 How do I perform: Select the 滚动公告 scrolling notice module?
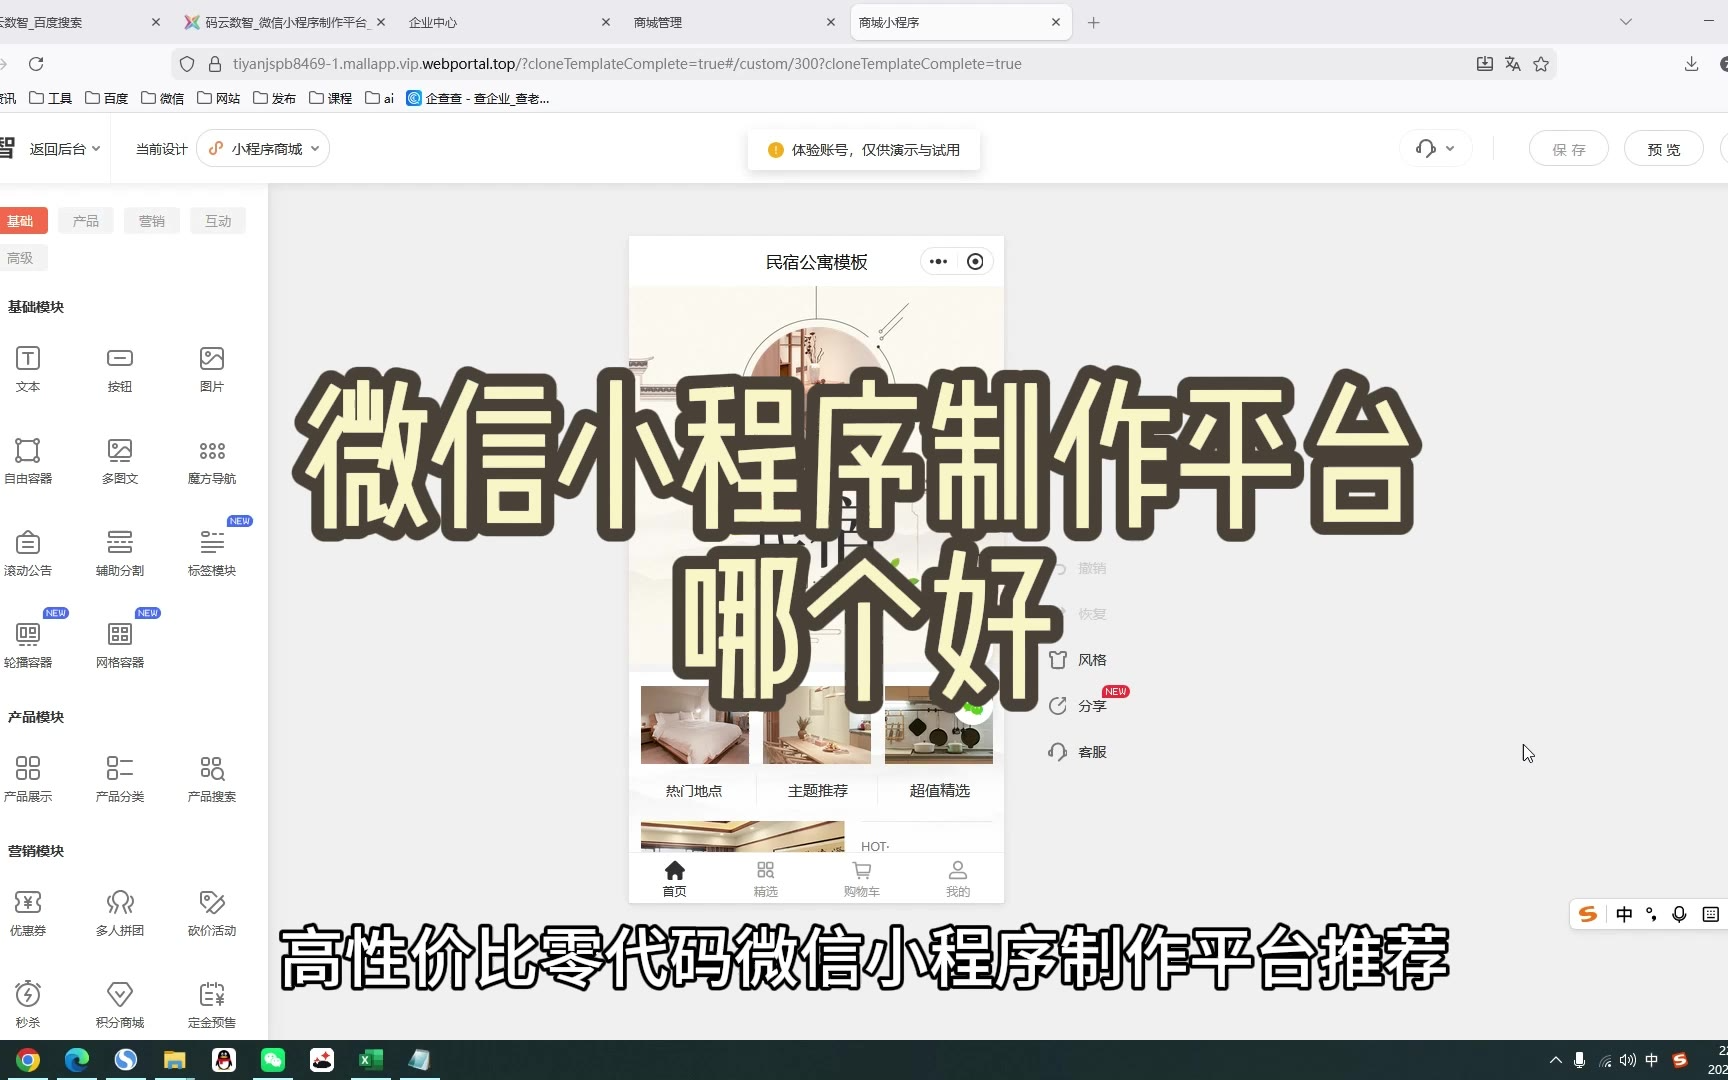[28, 543]
